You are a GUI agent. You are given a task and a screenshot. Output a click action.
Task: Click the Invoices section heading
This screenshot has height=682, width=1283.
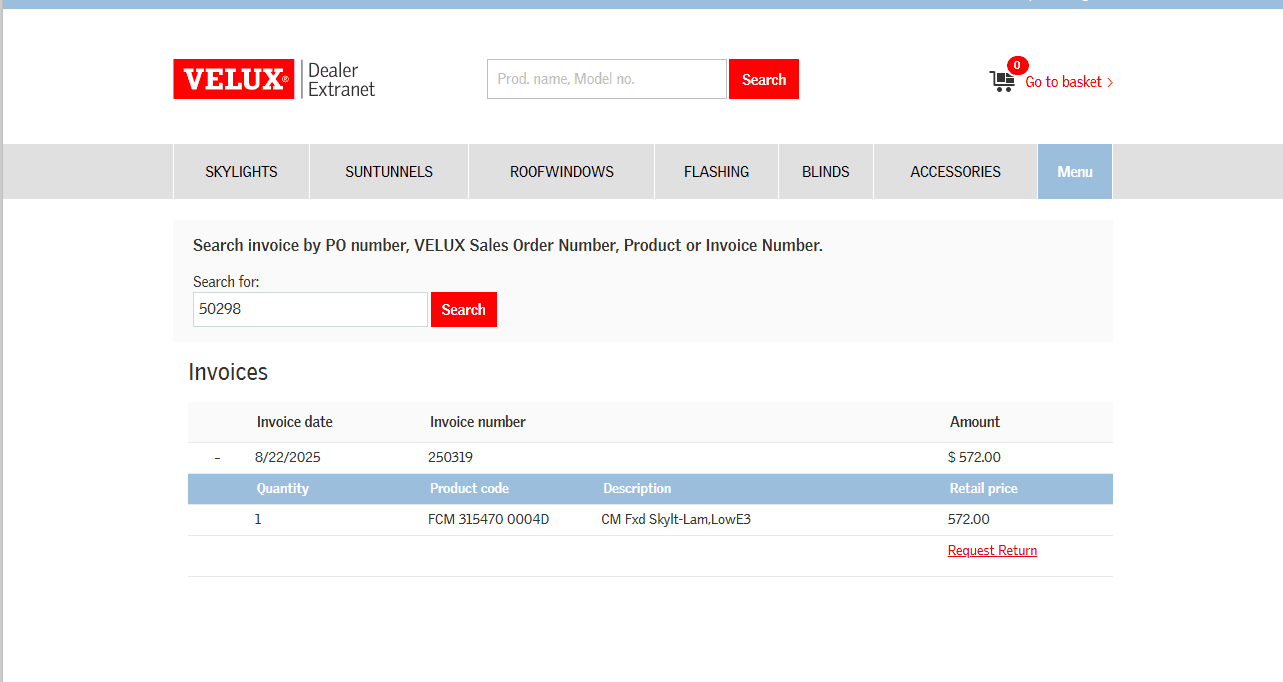228,372
